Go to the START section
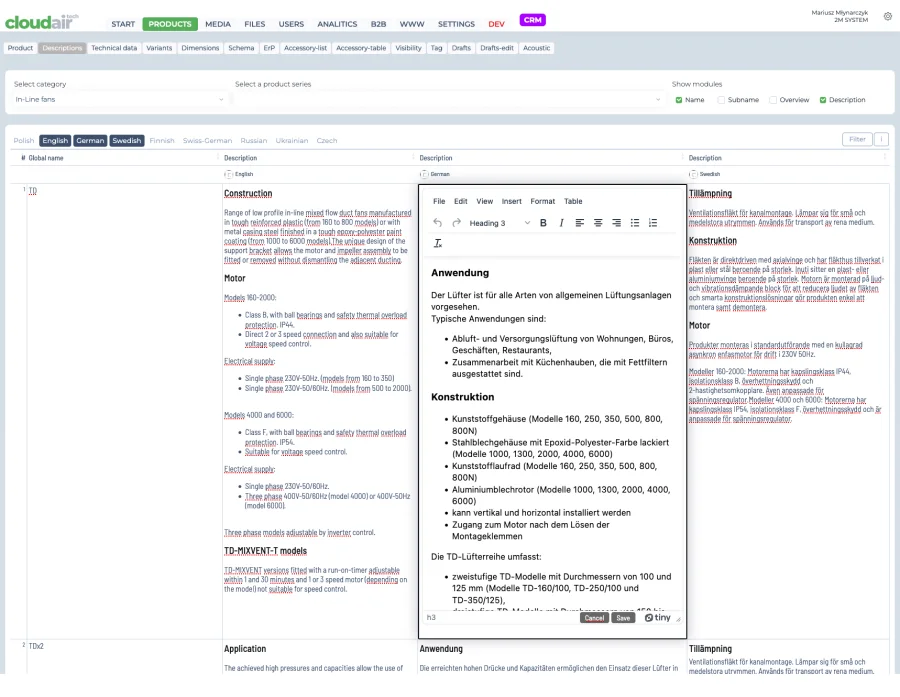Screen dimensions: 900x697 point(123,24)
